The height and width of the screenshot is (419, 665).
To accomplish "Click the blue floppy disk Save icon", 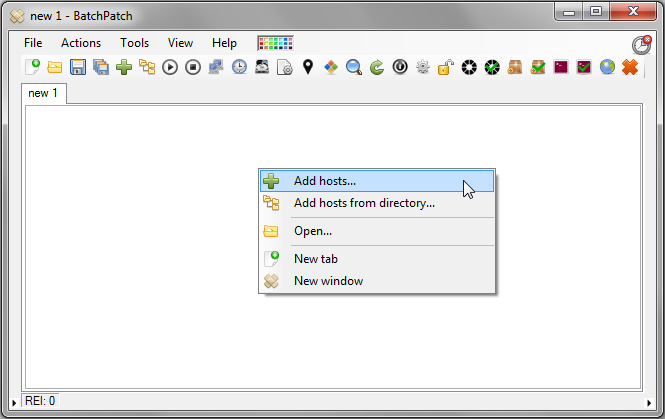I will point(78,67).
